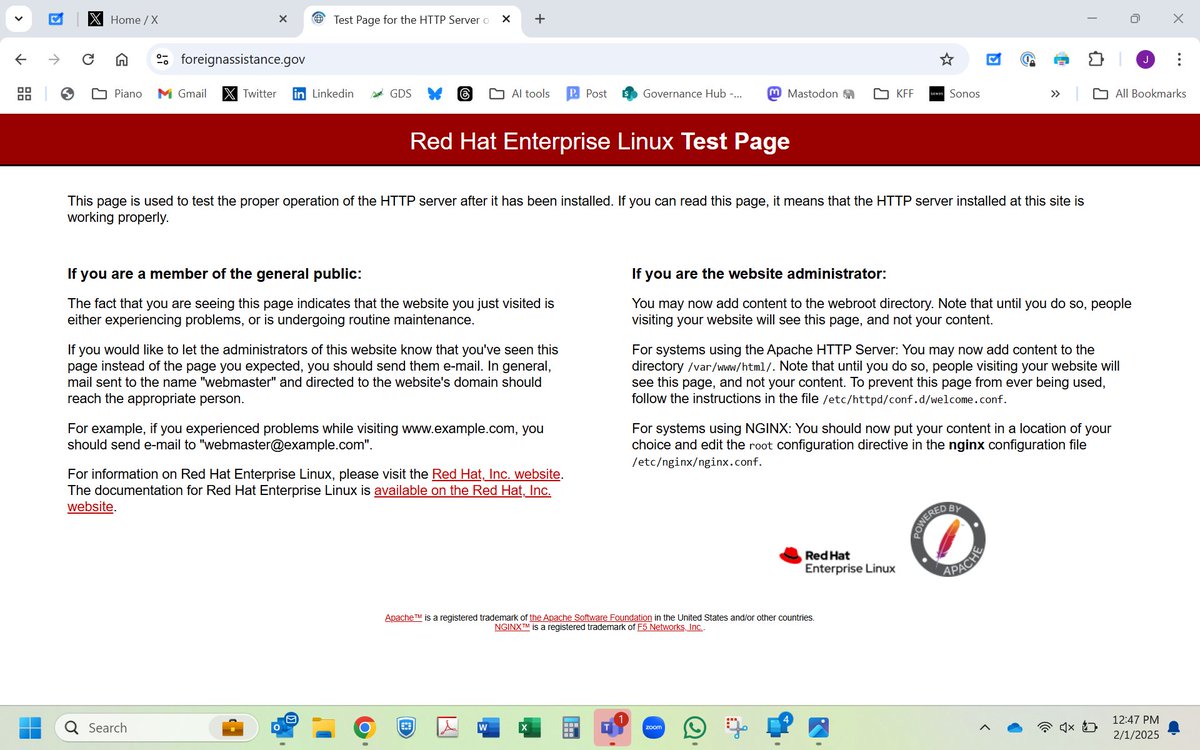
Task: Open the 1Password extension icon
Action: tap(1027, 59)
